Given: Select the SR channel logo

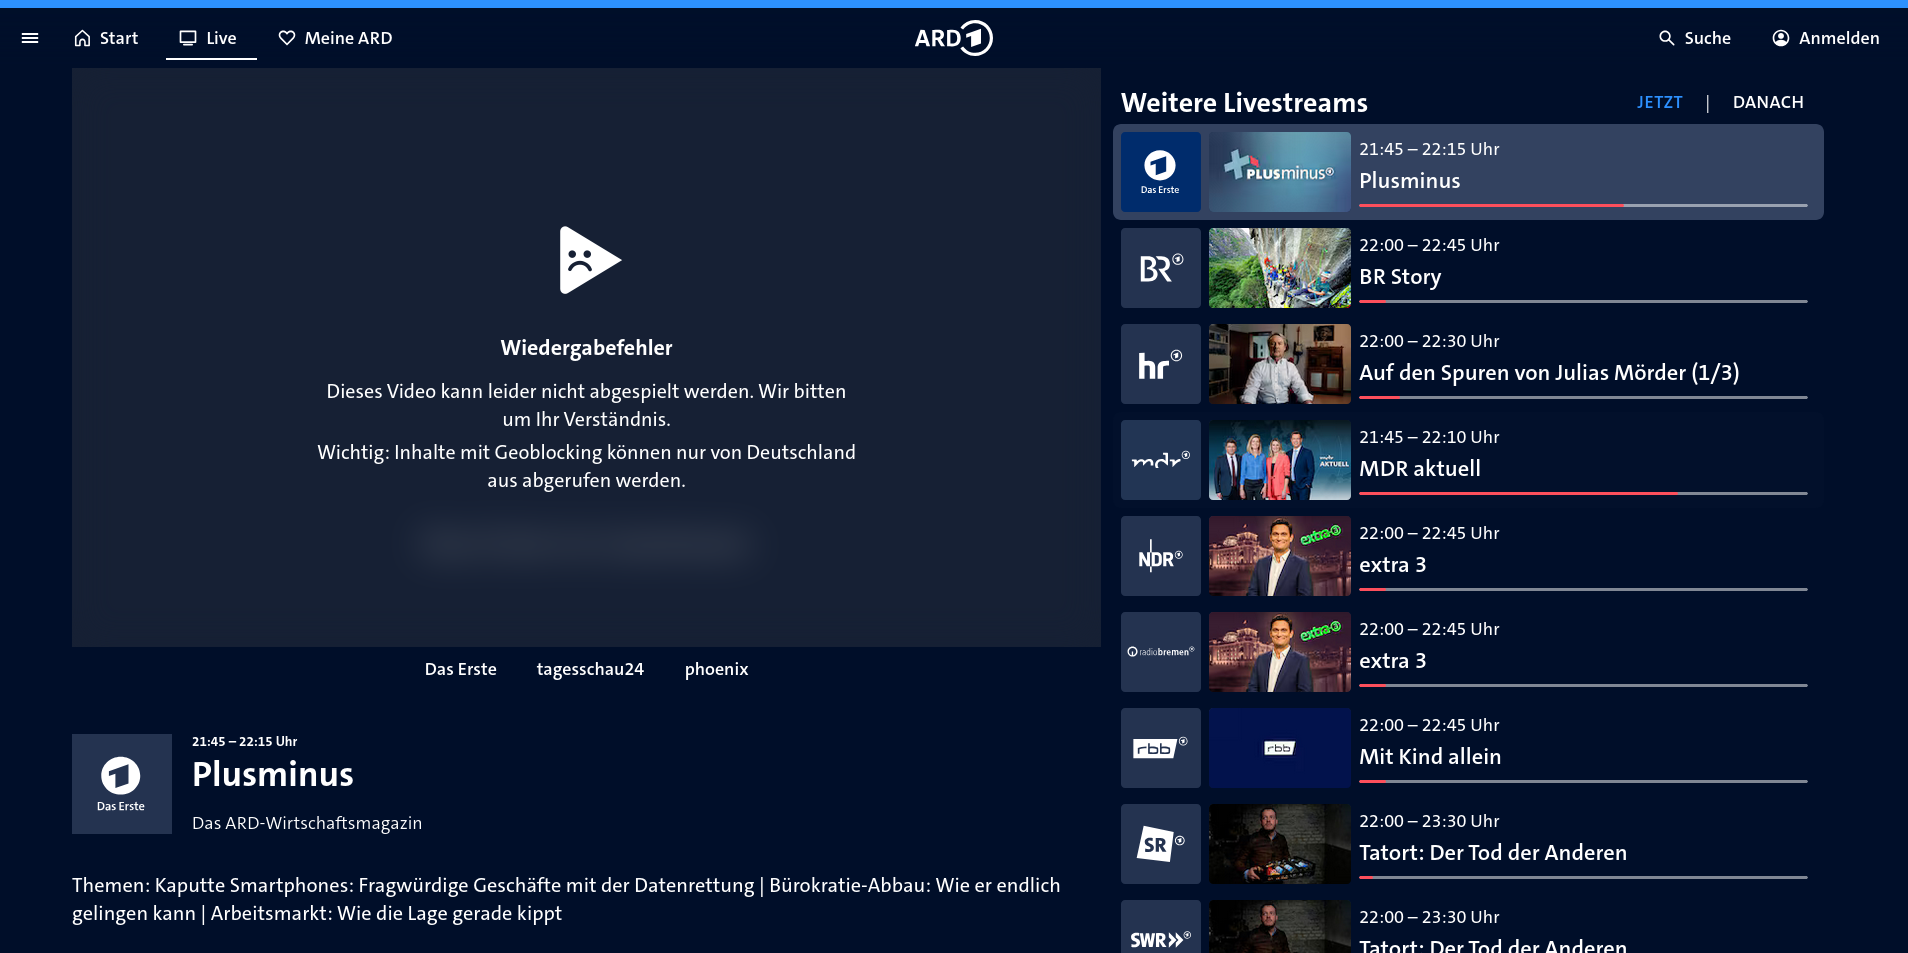Looking at the screenshot, I should (1161, 844).
